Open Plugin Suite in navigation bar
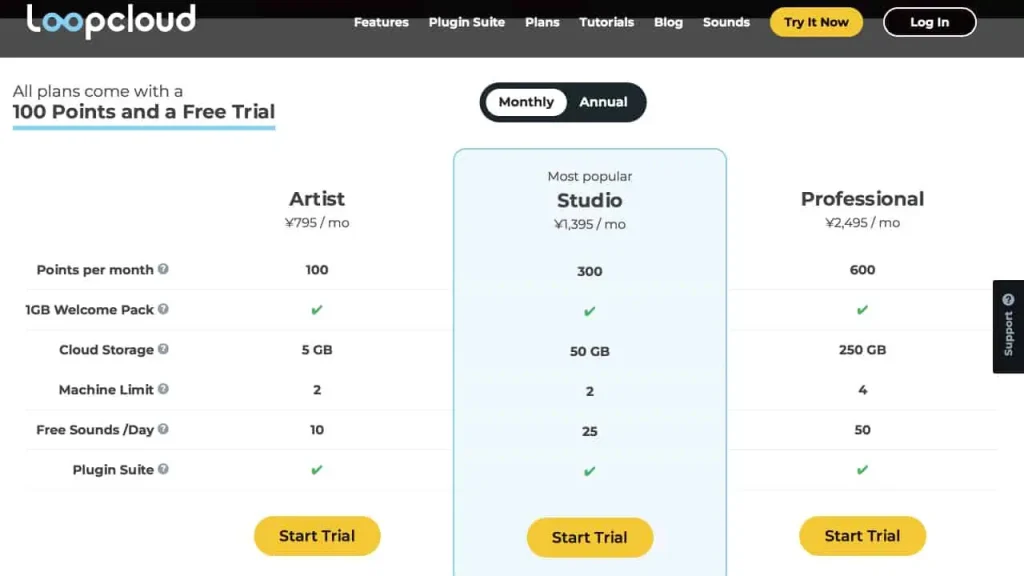1024x576 pixels. point(466,22)
